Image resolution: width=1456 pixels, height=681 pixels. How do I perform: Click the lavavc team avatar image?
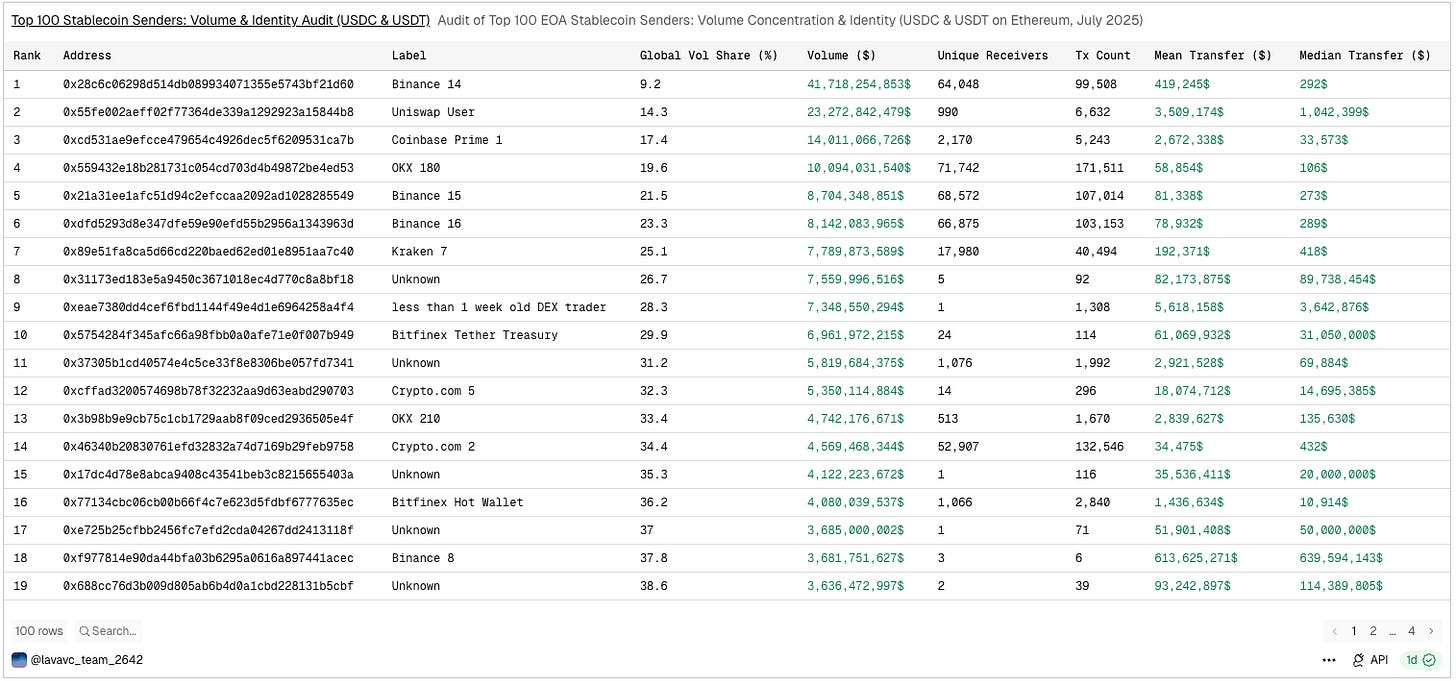[x=19, y=660]
